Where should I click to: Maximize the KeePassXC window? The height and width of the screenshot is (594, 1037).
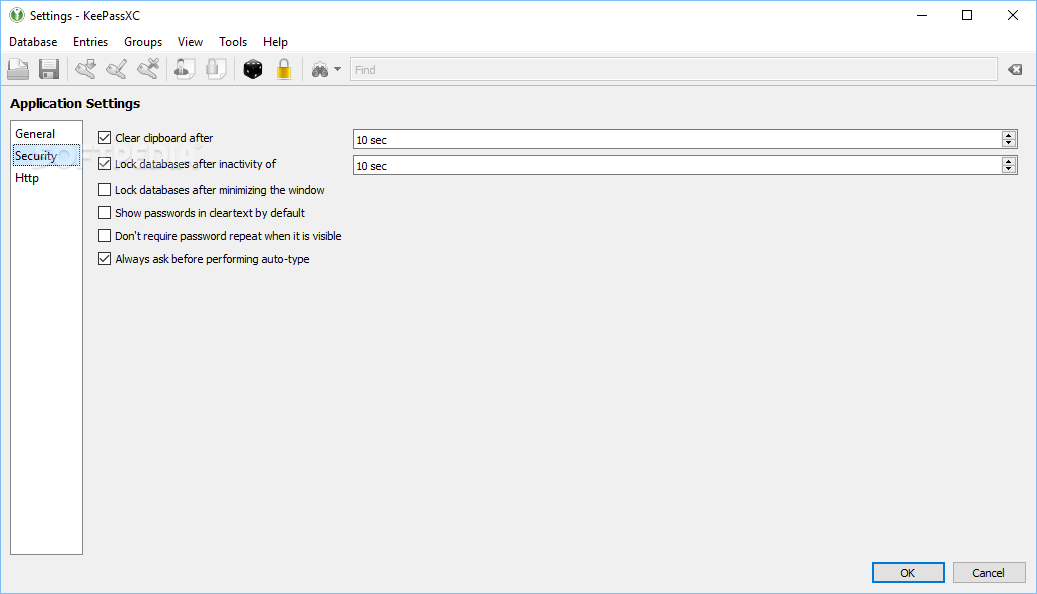tap(967, 15)
